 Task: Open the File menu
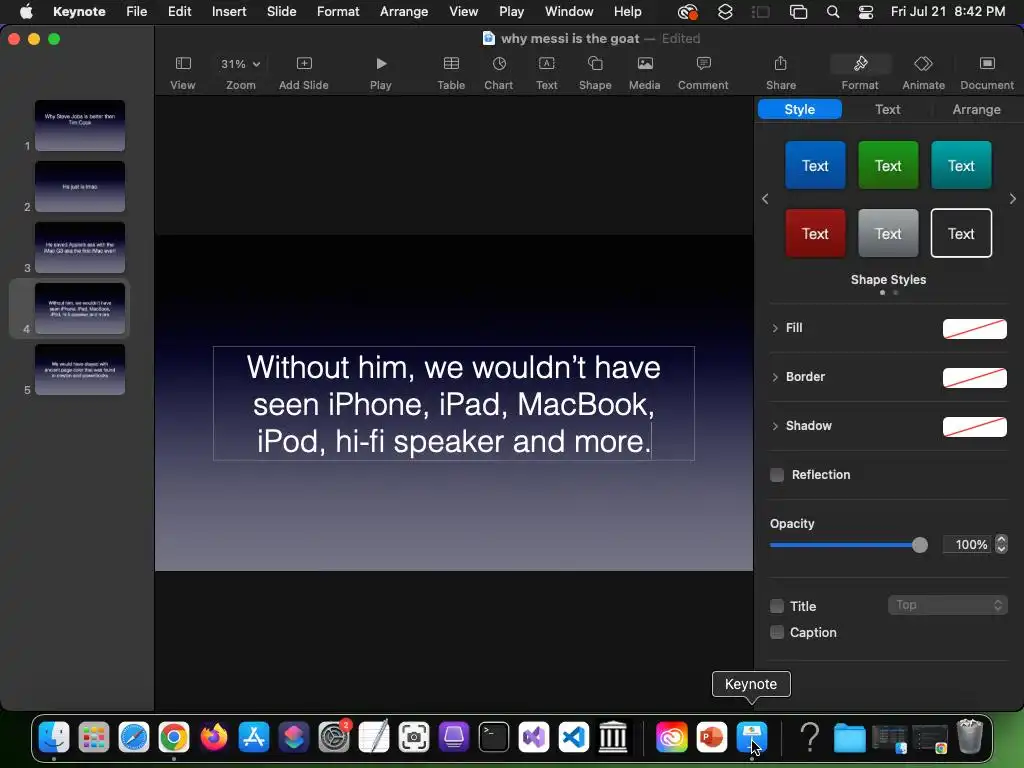pos(136,12)
